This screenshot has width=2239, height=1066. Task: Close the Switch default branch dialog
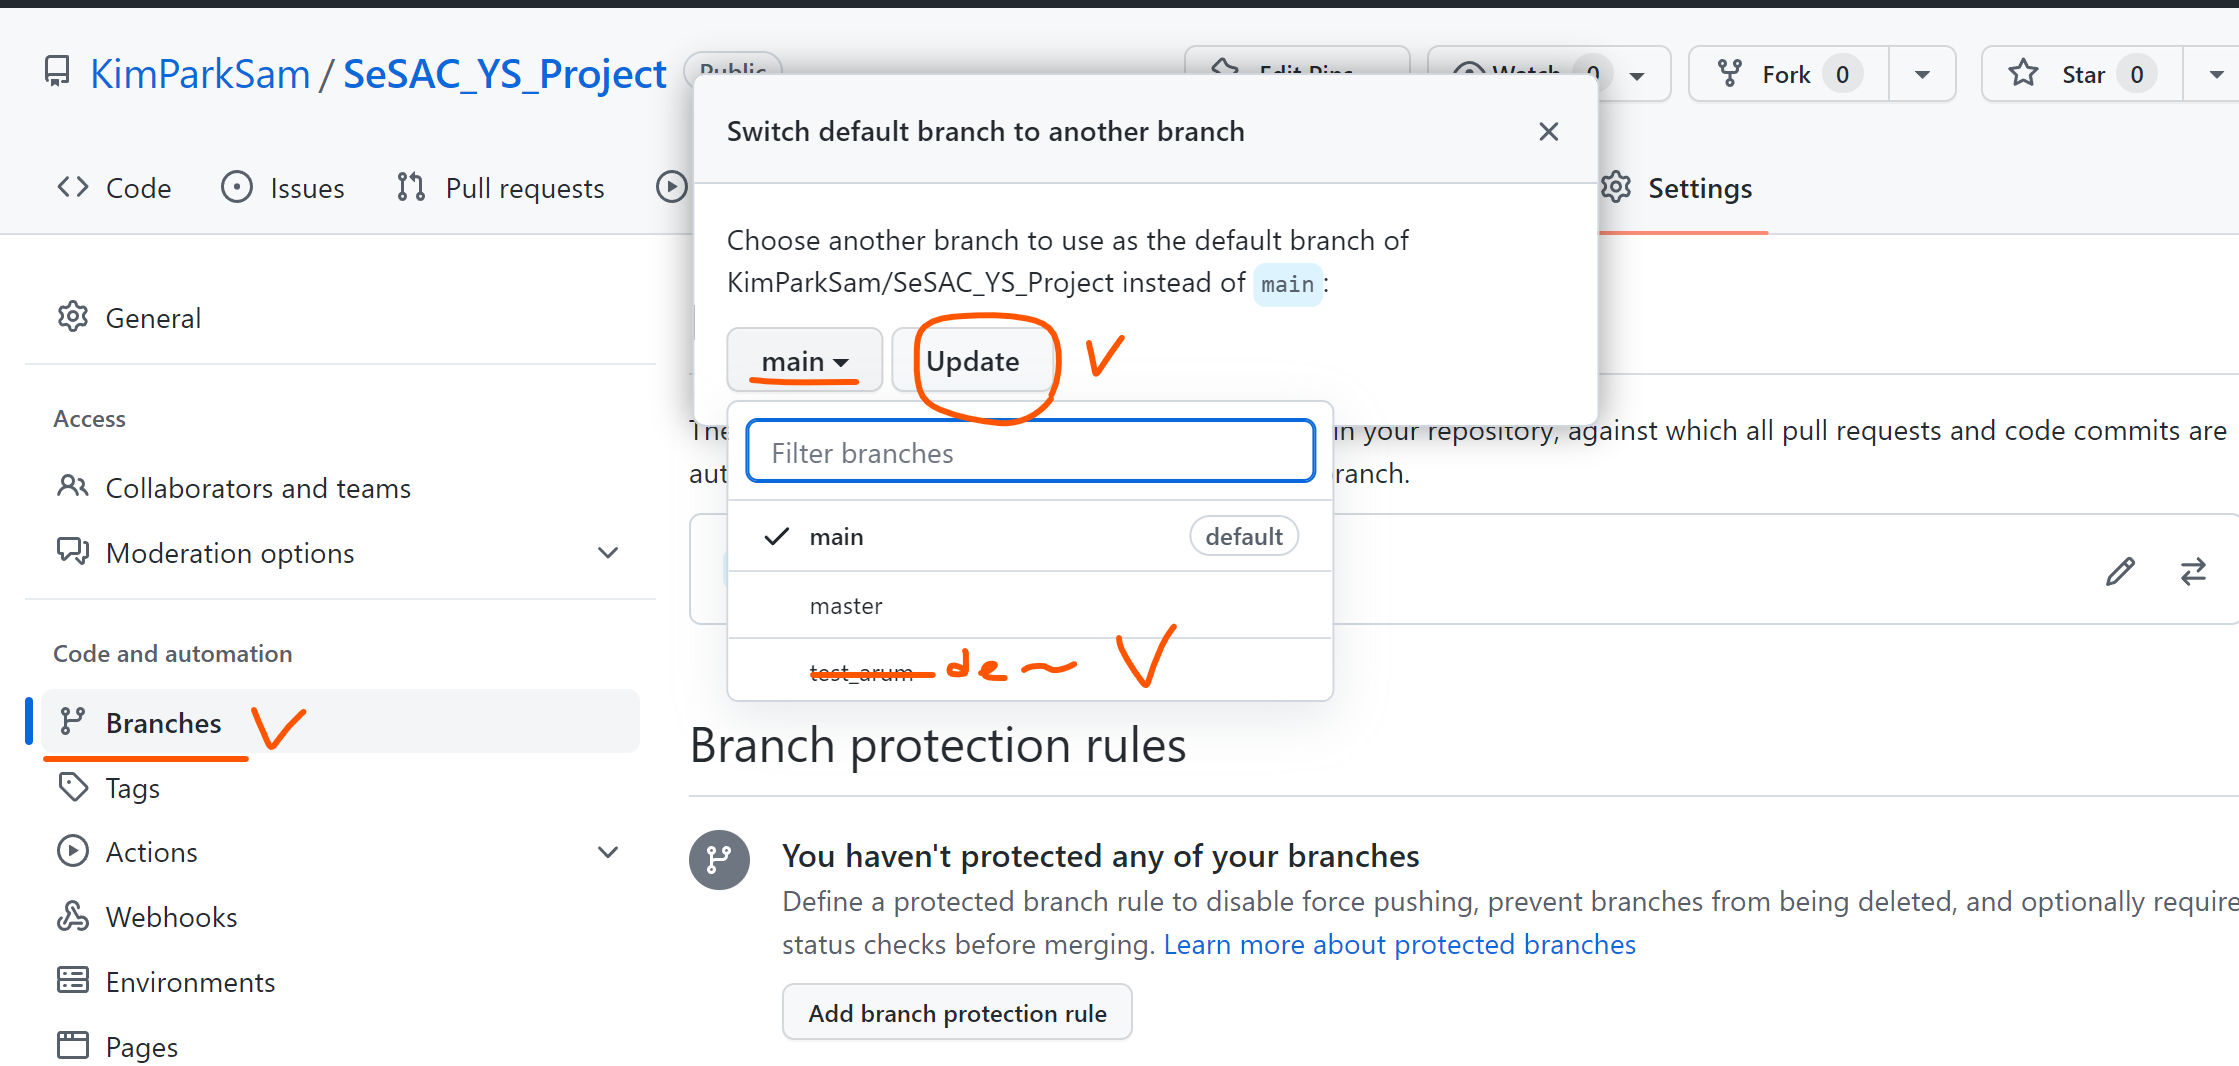(x=1549, y=132)
